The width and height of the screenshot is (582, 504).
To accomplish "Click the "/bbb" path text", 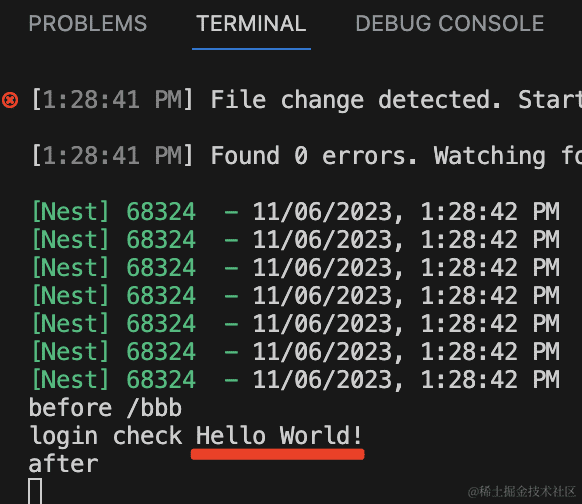I will (x=154, y=408).
